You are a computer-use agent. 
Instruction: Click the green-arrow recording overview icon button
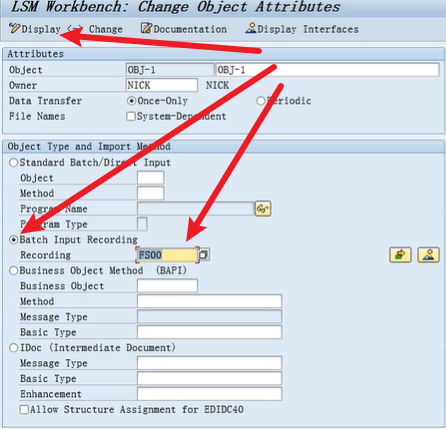pyautogui.click(x=400, y=255)
